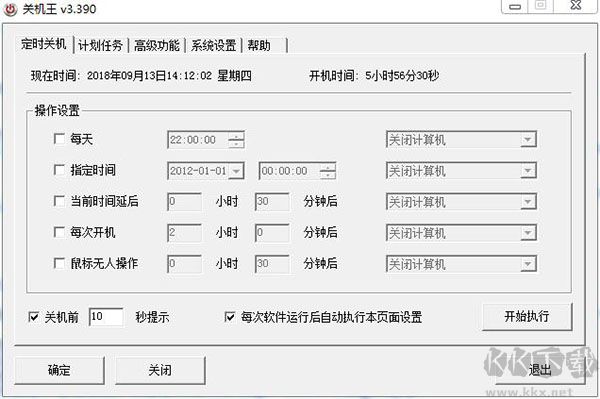
Task: Click the 确定 button
Action: pyautogui.click(x=59, y=370)
